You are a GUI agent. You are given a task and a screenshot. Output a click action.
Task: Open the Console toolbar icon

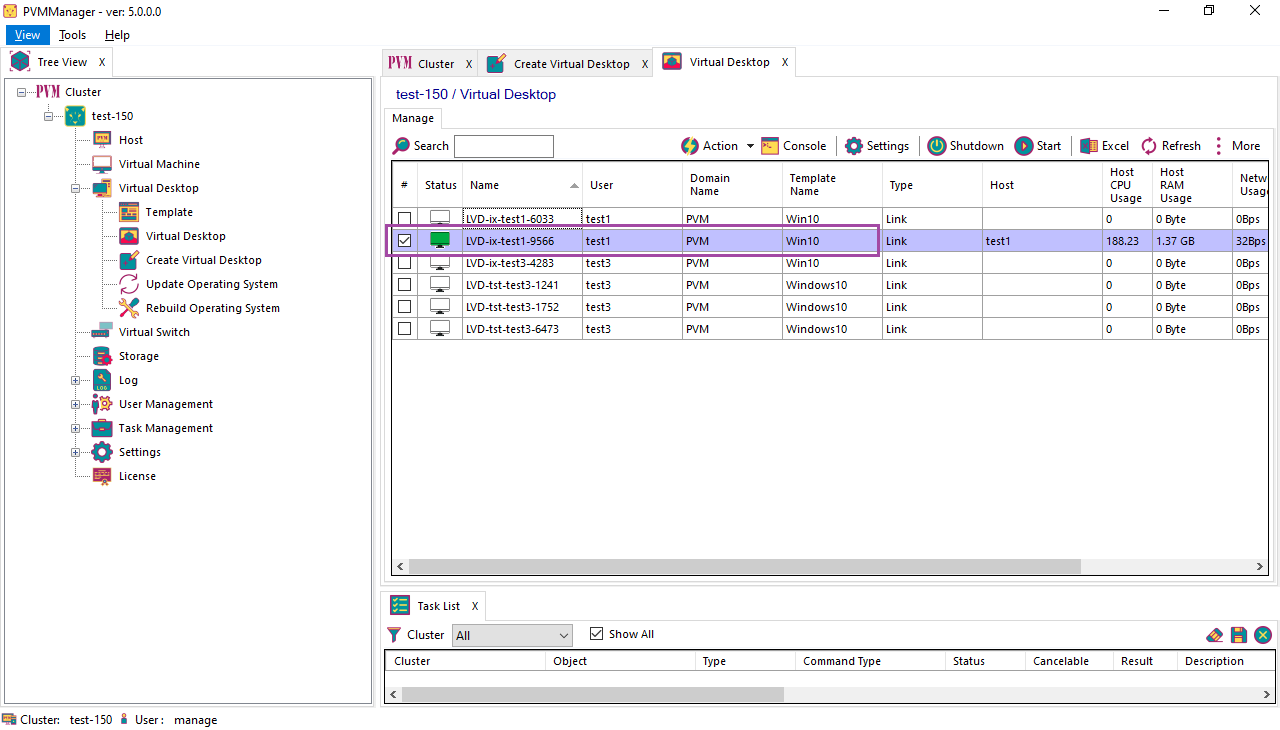770,146
